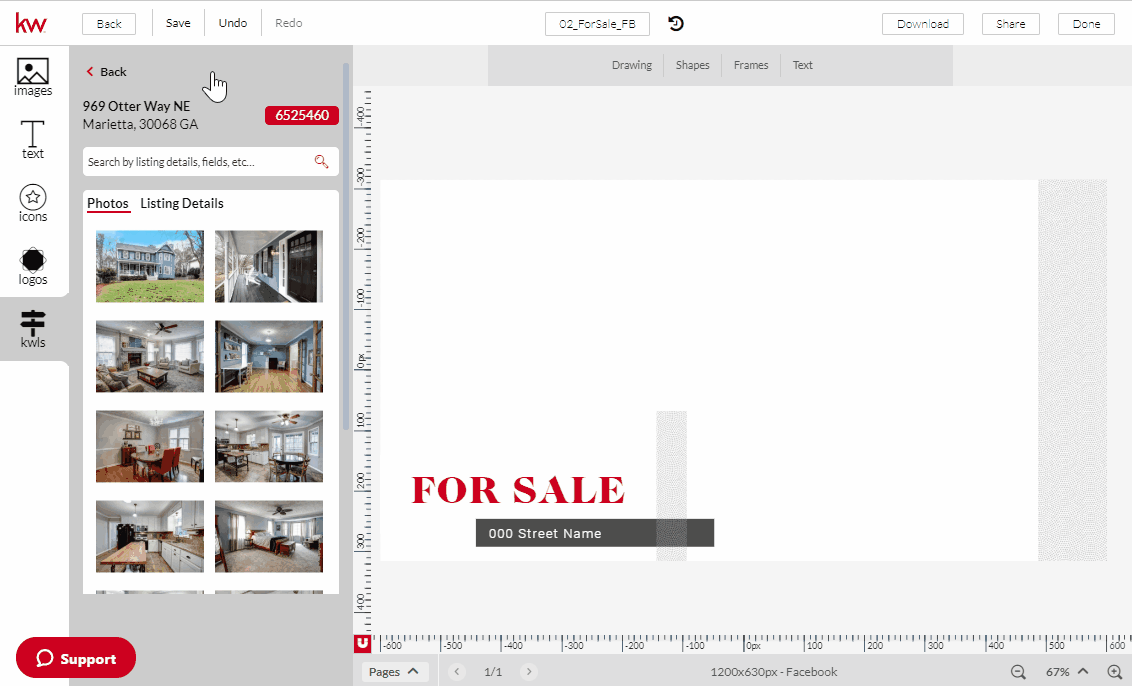
Task: Open the images panel in the sidebar
Action: [33, 75]
